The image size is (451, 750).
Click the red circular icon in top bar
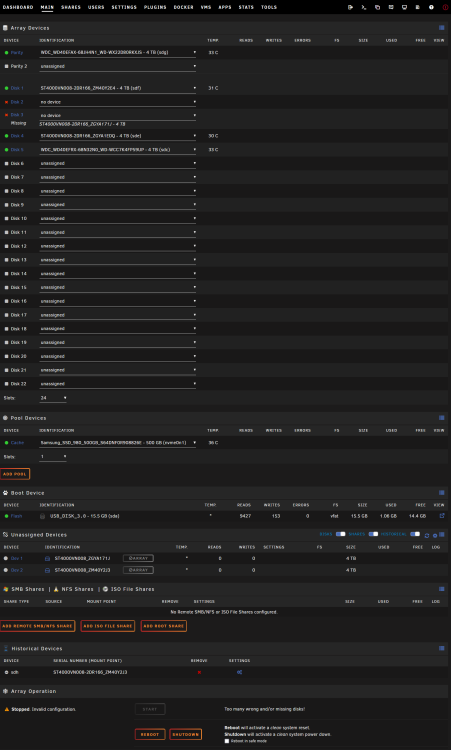[x=445, y=7]
